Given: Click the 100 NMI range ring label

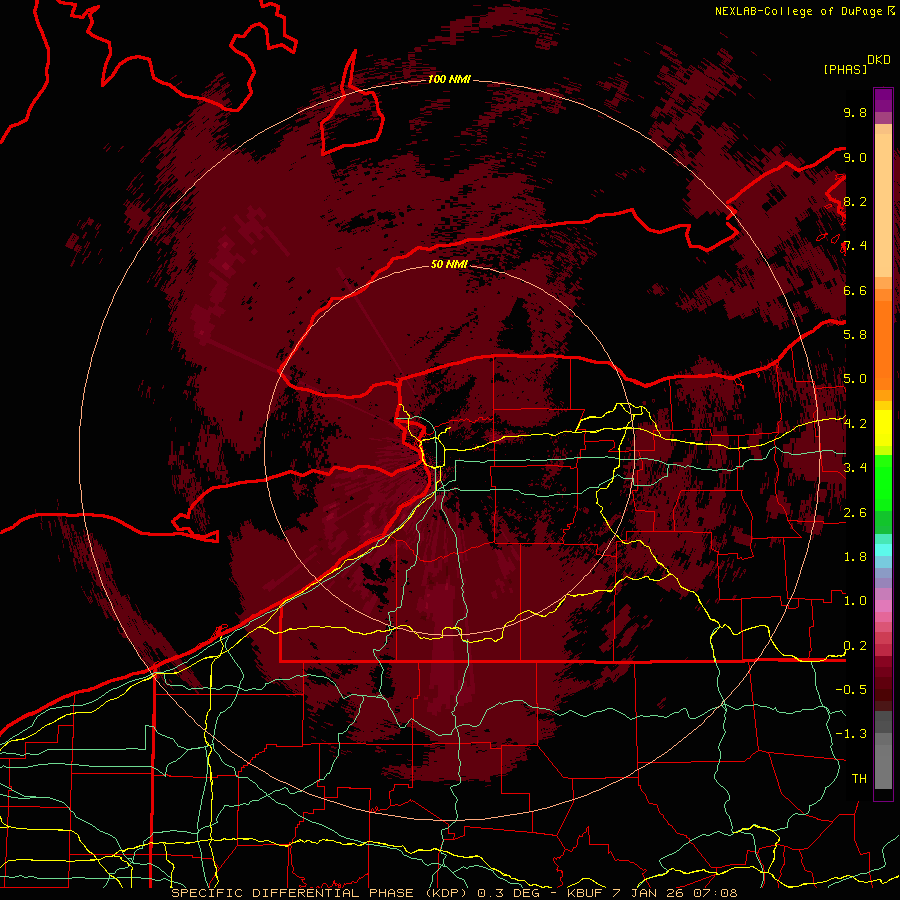Looking at the screenshot, I should click(449, 79).
